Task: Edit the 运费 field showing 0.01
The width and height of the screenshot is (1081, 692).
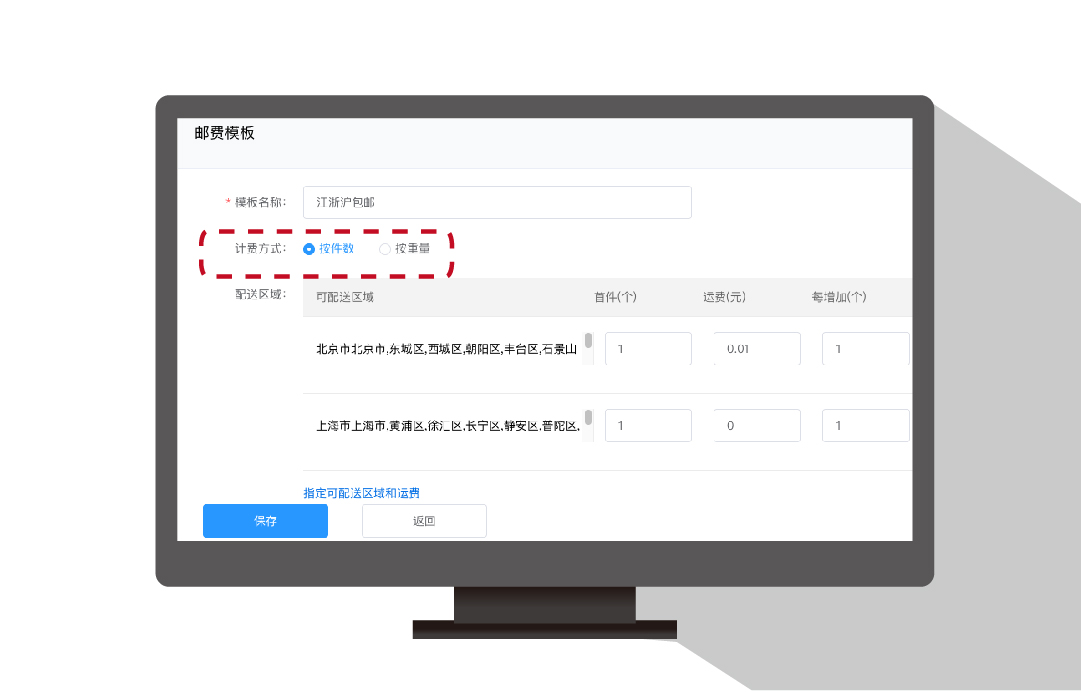Action: [x=757, y=349]
